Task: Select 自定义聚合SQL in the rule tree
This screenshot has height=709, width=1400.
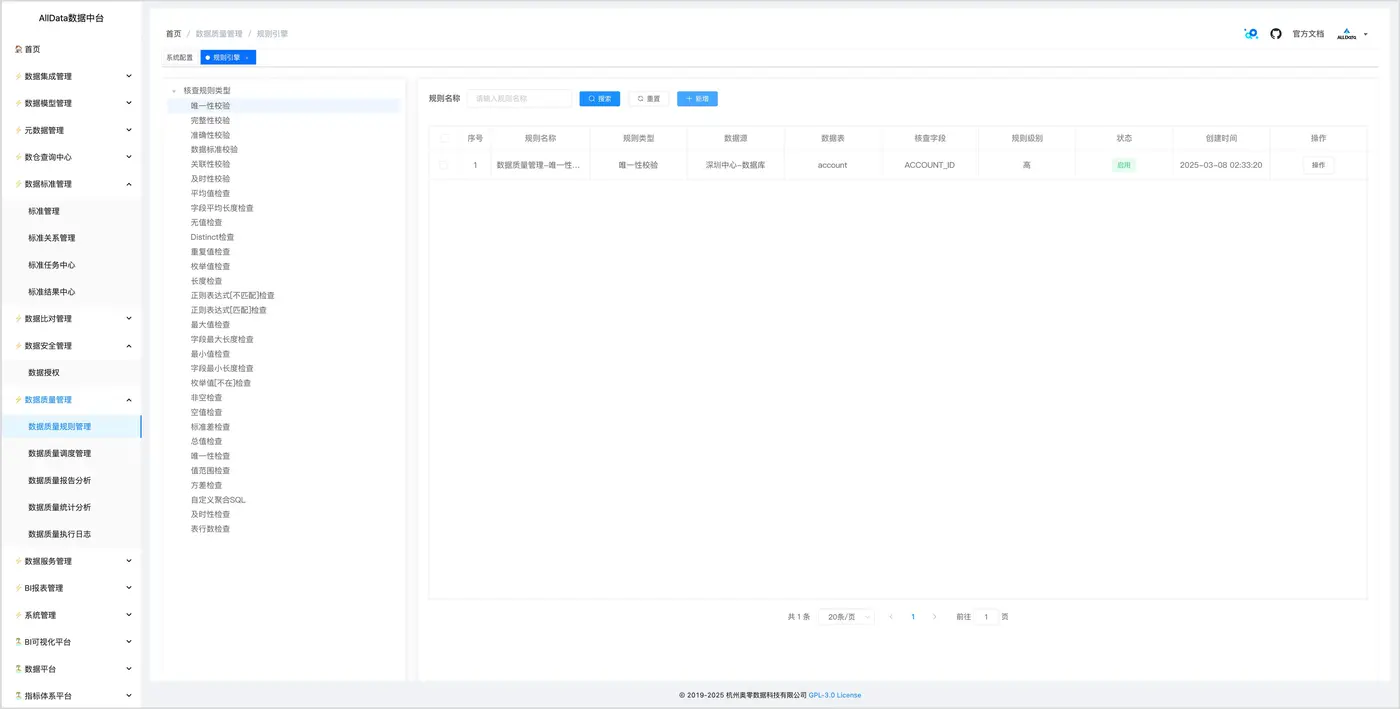Action: pyautogui.click(x=218, y=500)
